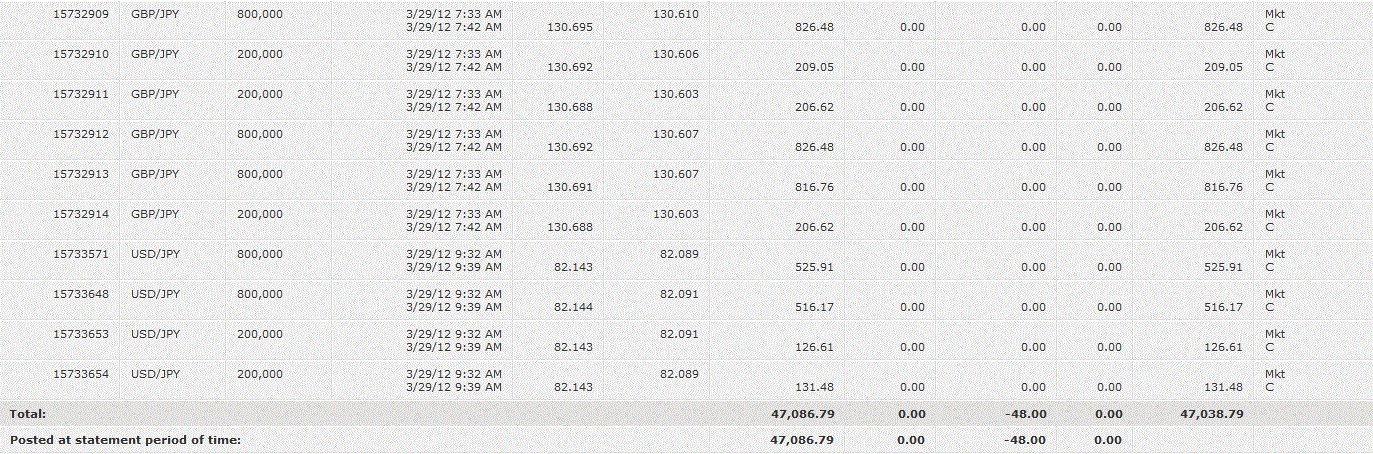Image resolution: width=1373 pixels, height=454 pixels.
Task: Click the 130.610 price value
Action: pos(676,14)
